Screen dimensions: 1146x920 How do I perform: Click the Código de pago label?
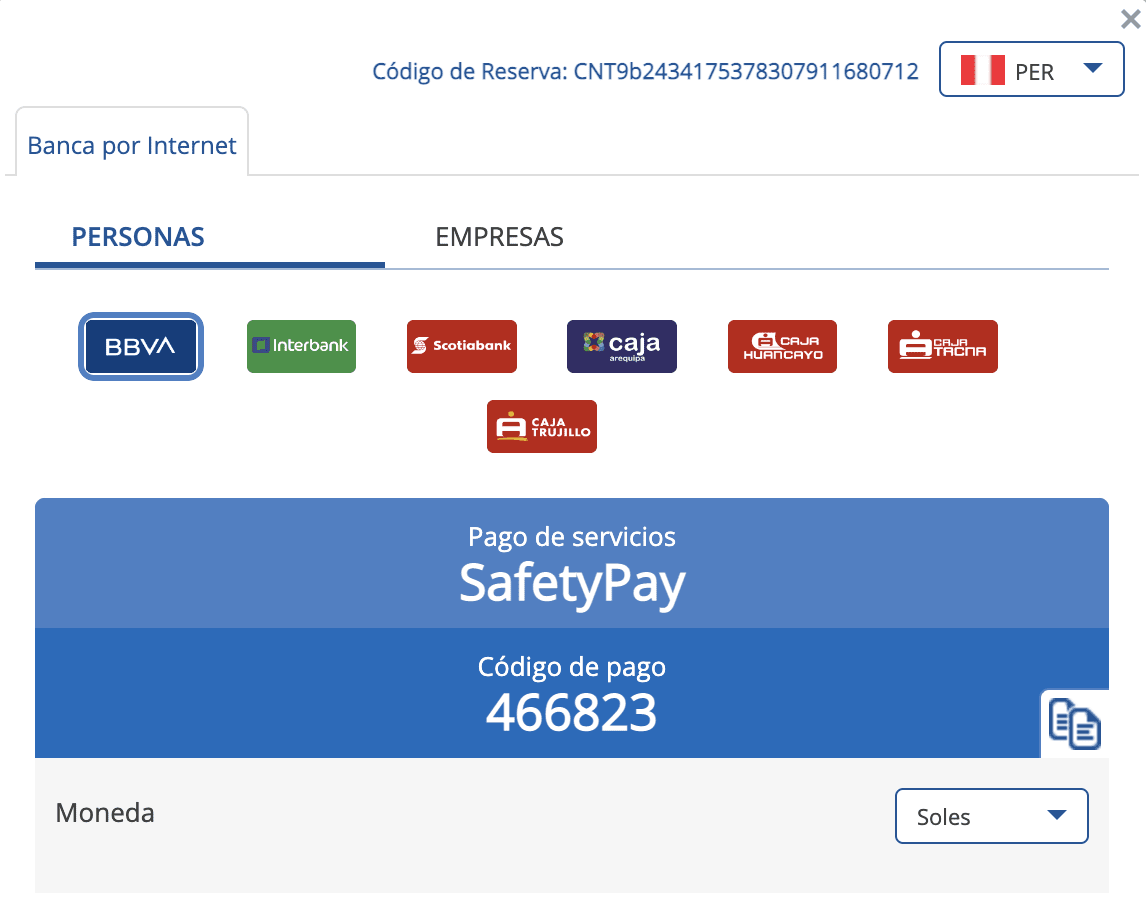pos(572,666)
